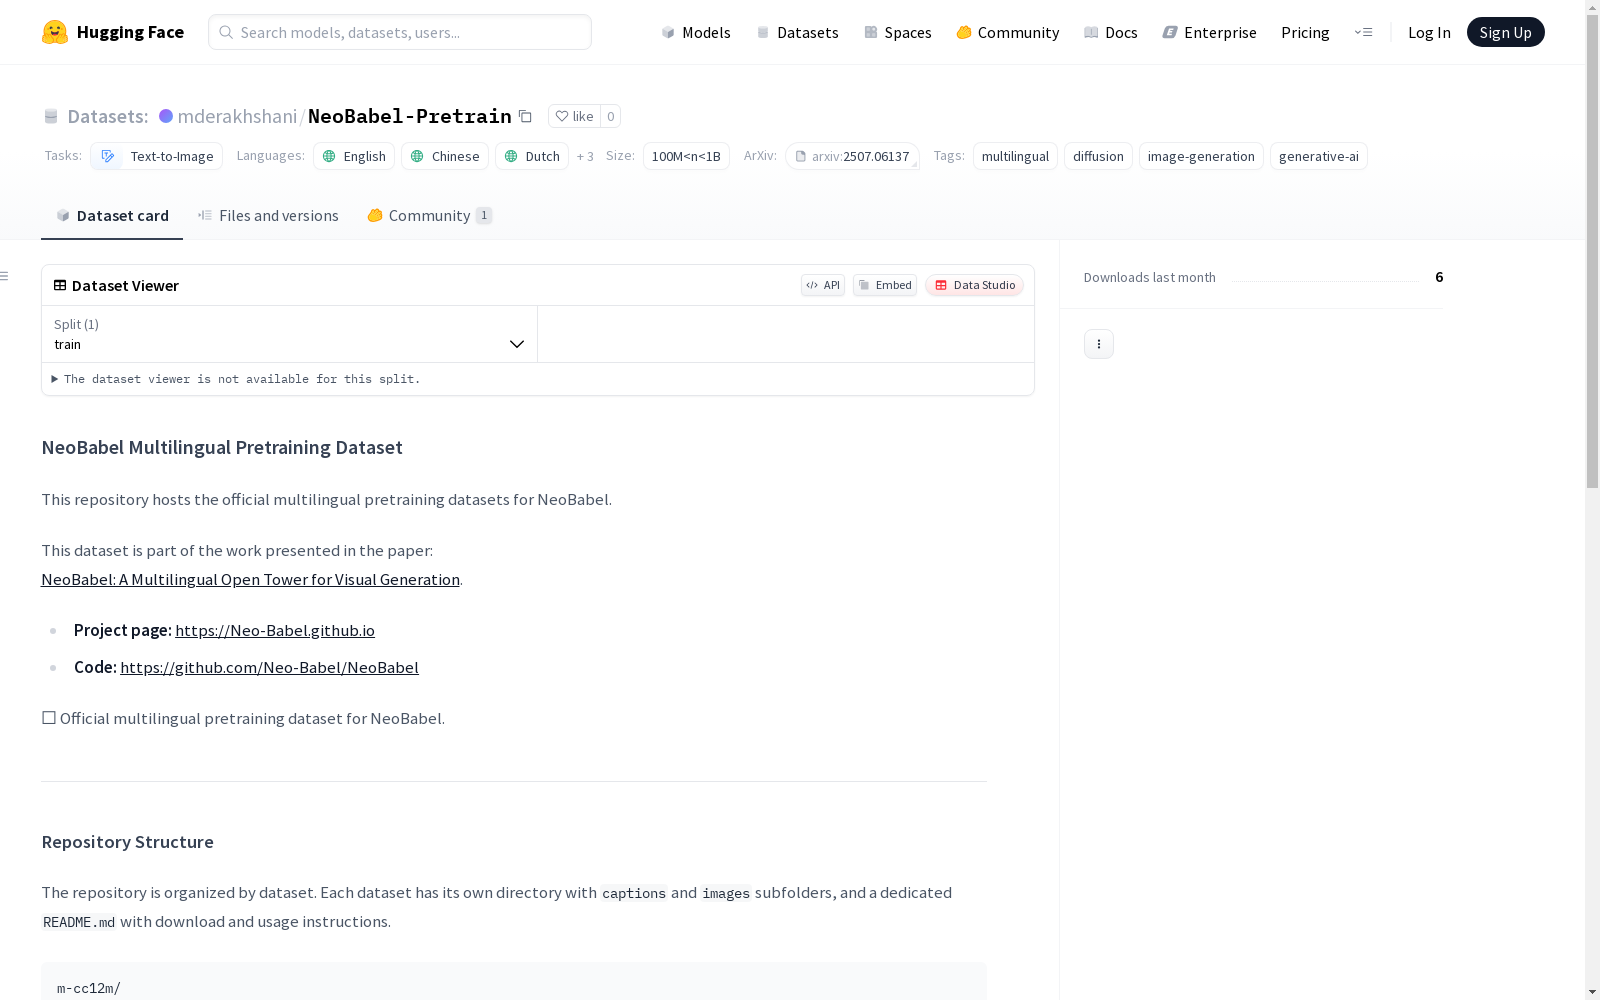1600x1000 pixels.
Task: Open the arxiv:2507.06137 tag
Action: [x=852, y=156]
